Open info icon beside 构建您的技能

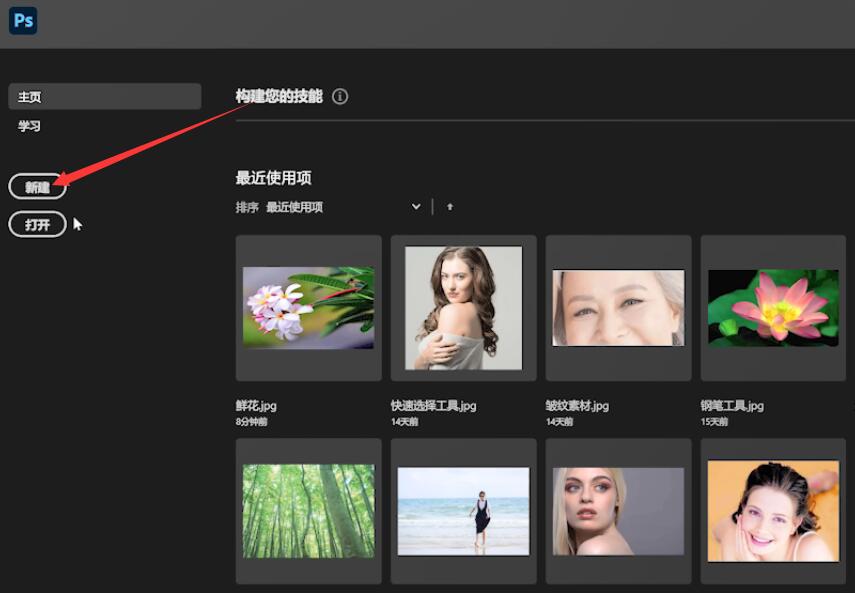tap(340, 96)
